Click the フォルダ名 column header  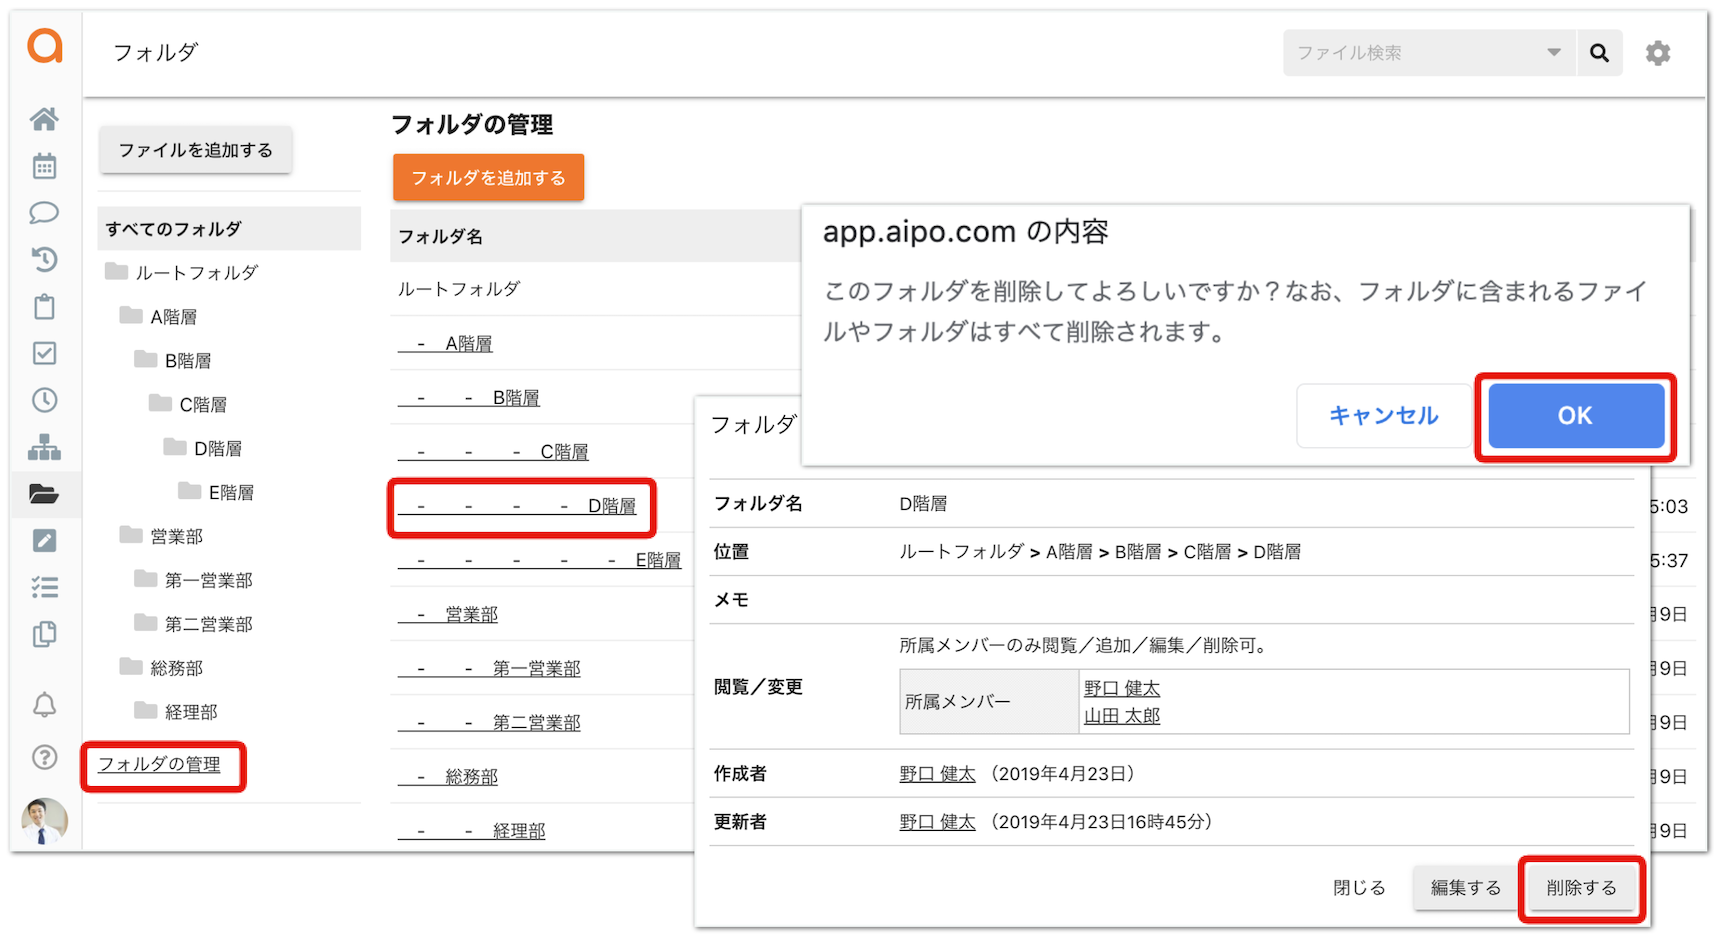click(441, 237)
